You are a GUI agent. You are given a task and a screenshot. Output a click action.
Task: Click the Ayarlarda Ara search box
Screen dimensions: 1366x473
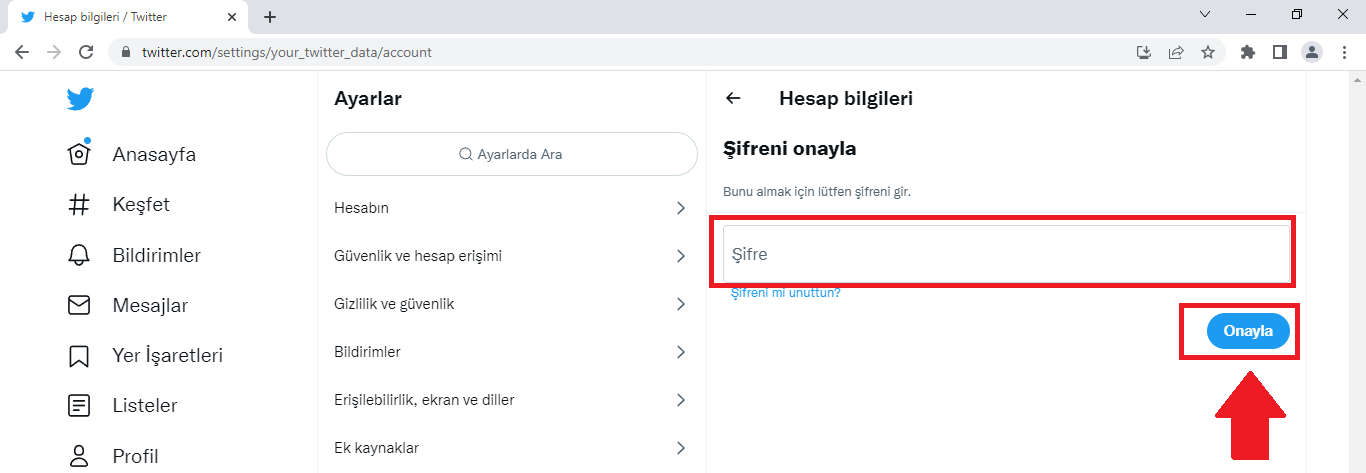(x=511, y=154)
